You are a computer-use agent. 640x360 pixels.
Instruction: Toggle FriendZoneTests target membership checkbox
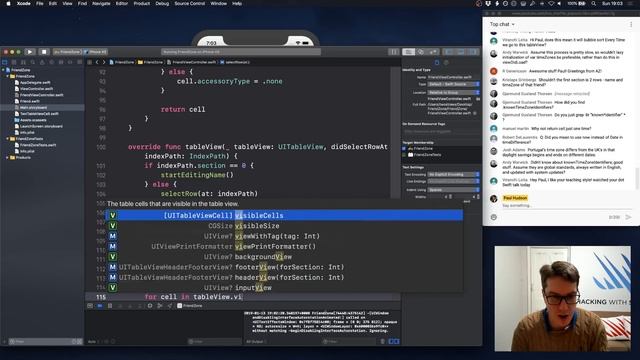(404, 155)
